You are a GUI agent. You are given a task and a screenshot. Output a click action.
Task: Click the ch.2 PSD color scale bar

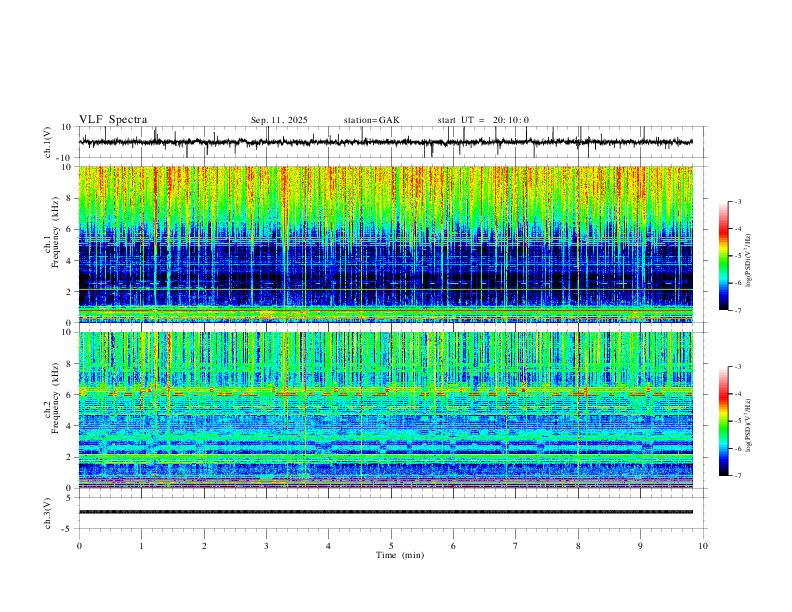point(724,421)
